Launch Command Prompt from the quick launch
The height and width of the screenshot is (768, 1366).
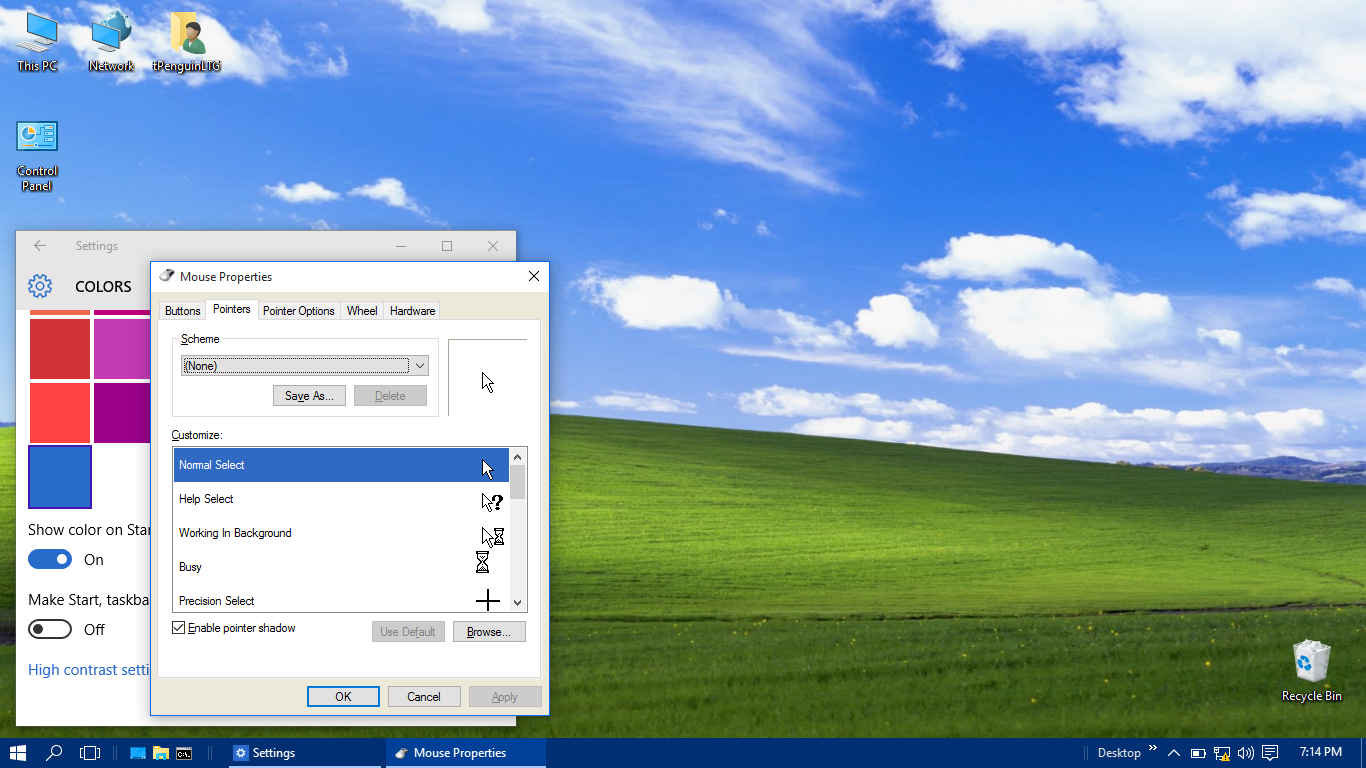pos(184,753)
